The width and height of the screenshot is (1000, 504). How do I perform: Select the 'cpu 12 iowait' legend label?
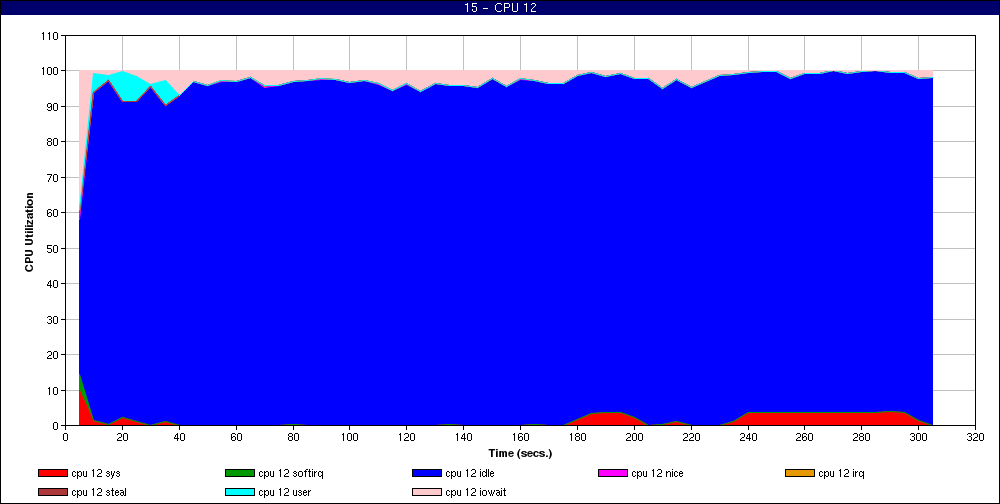476,493
